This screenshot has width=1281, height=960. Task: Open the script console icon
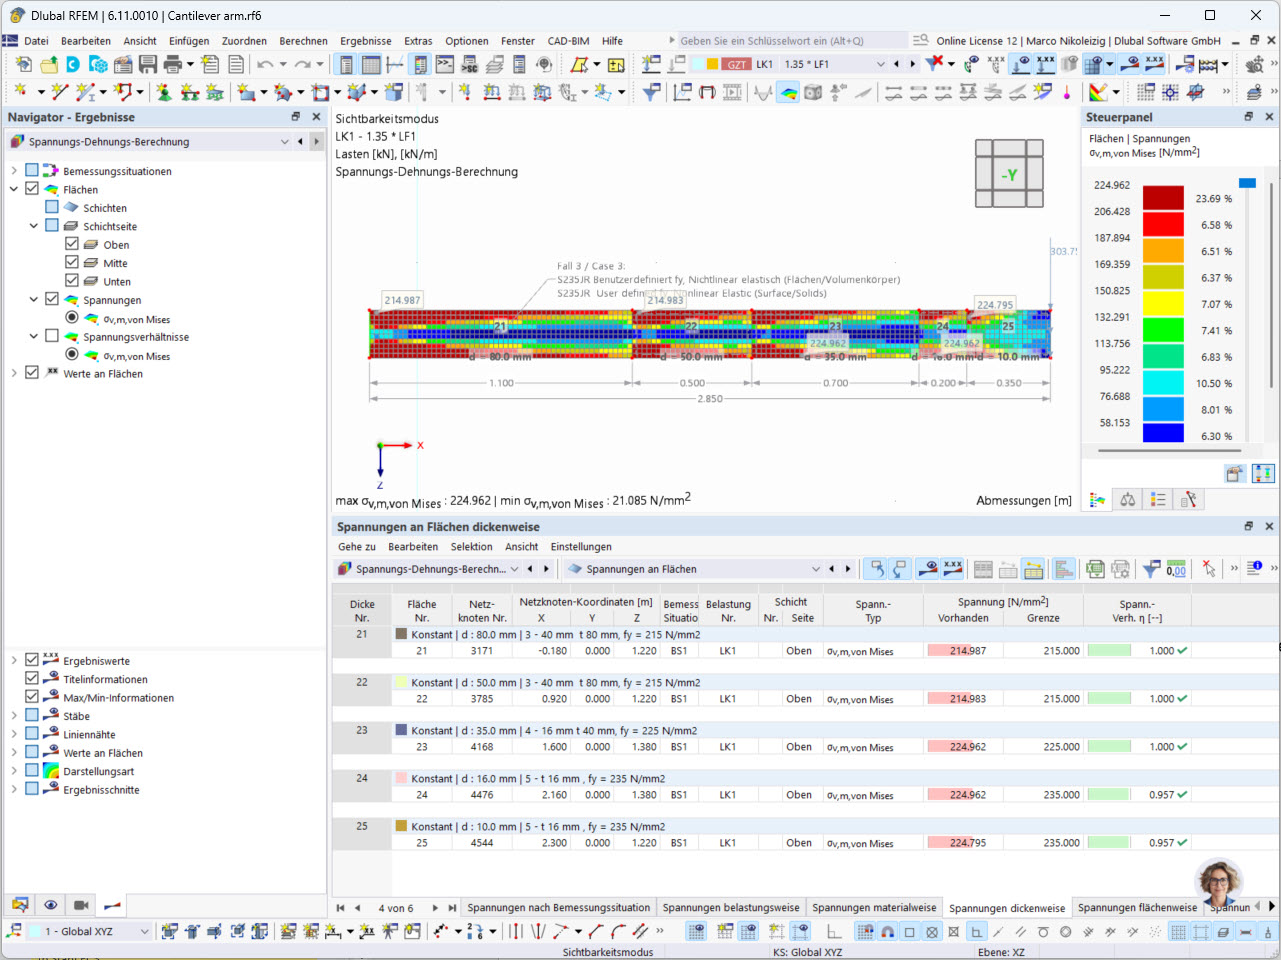point(444,64)
